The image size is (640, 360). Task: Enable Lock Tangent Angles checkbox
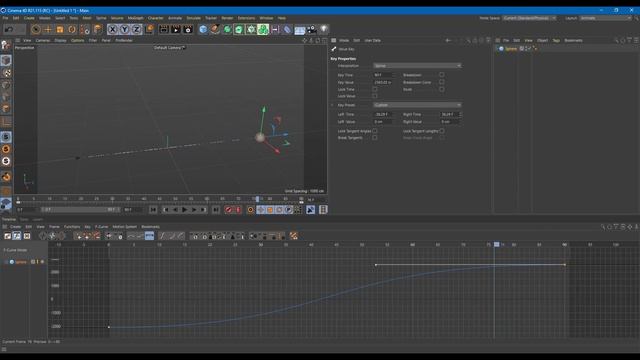coord(375,131)
